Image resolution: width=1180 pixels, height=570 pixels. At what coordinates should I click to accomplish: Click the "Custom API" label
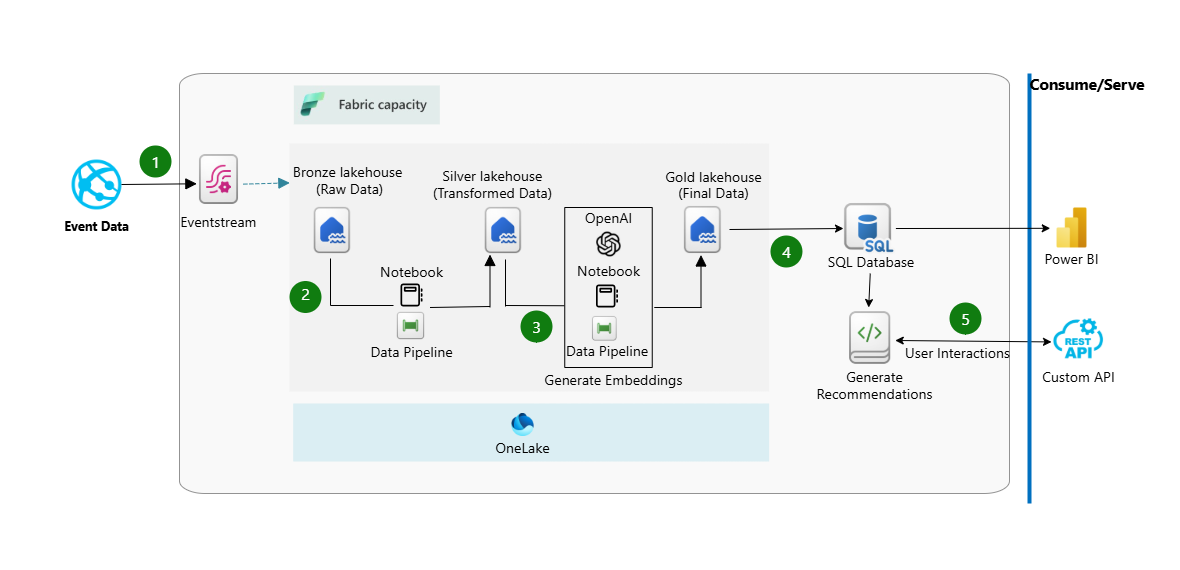(1078, 377)
